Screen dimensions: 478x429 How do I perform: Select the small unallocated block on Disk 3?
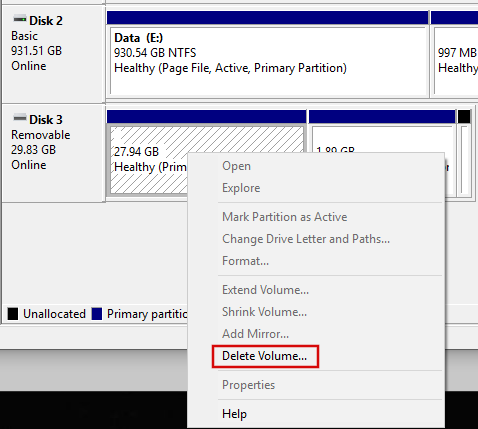tap(464, 154)
